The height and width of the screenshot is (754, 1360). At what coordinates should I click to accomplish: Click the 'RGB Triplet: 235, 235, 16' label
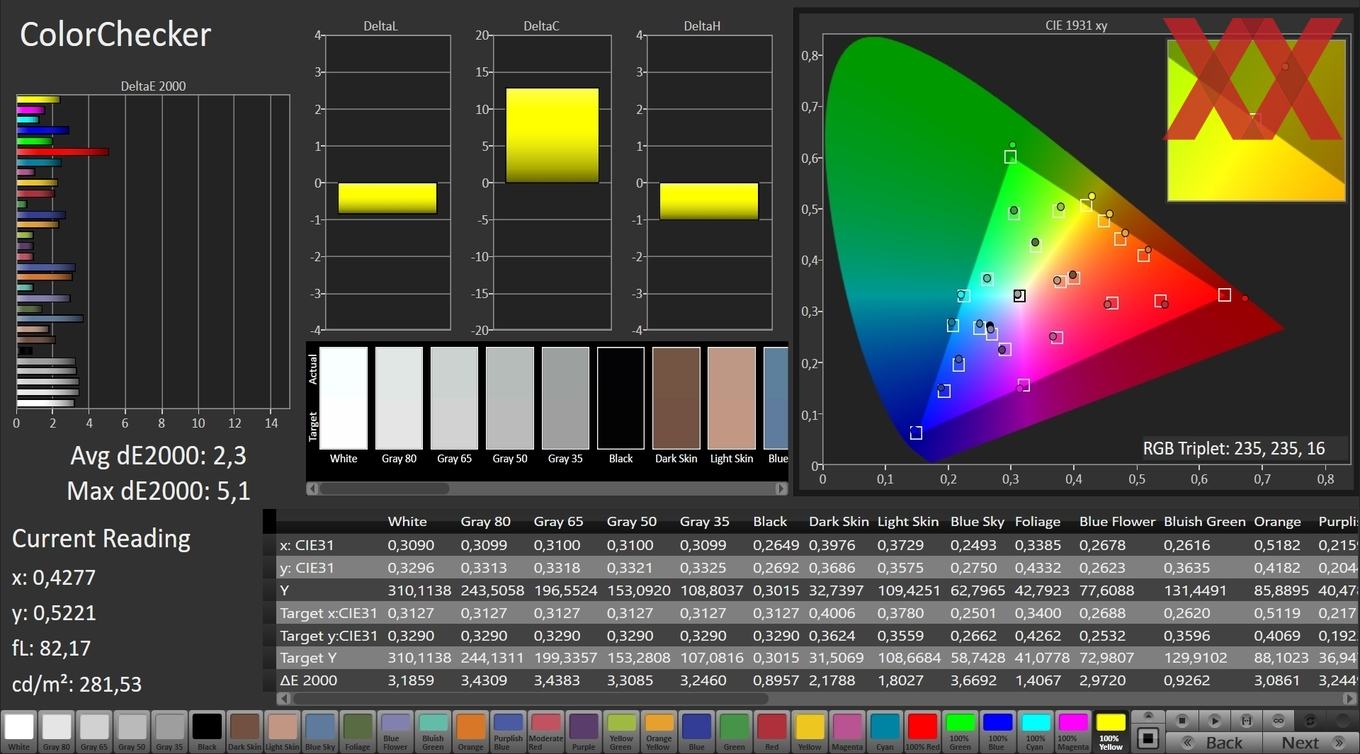1234,448
